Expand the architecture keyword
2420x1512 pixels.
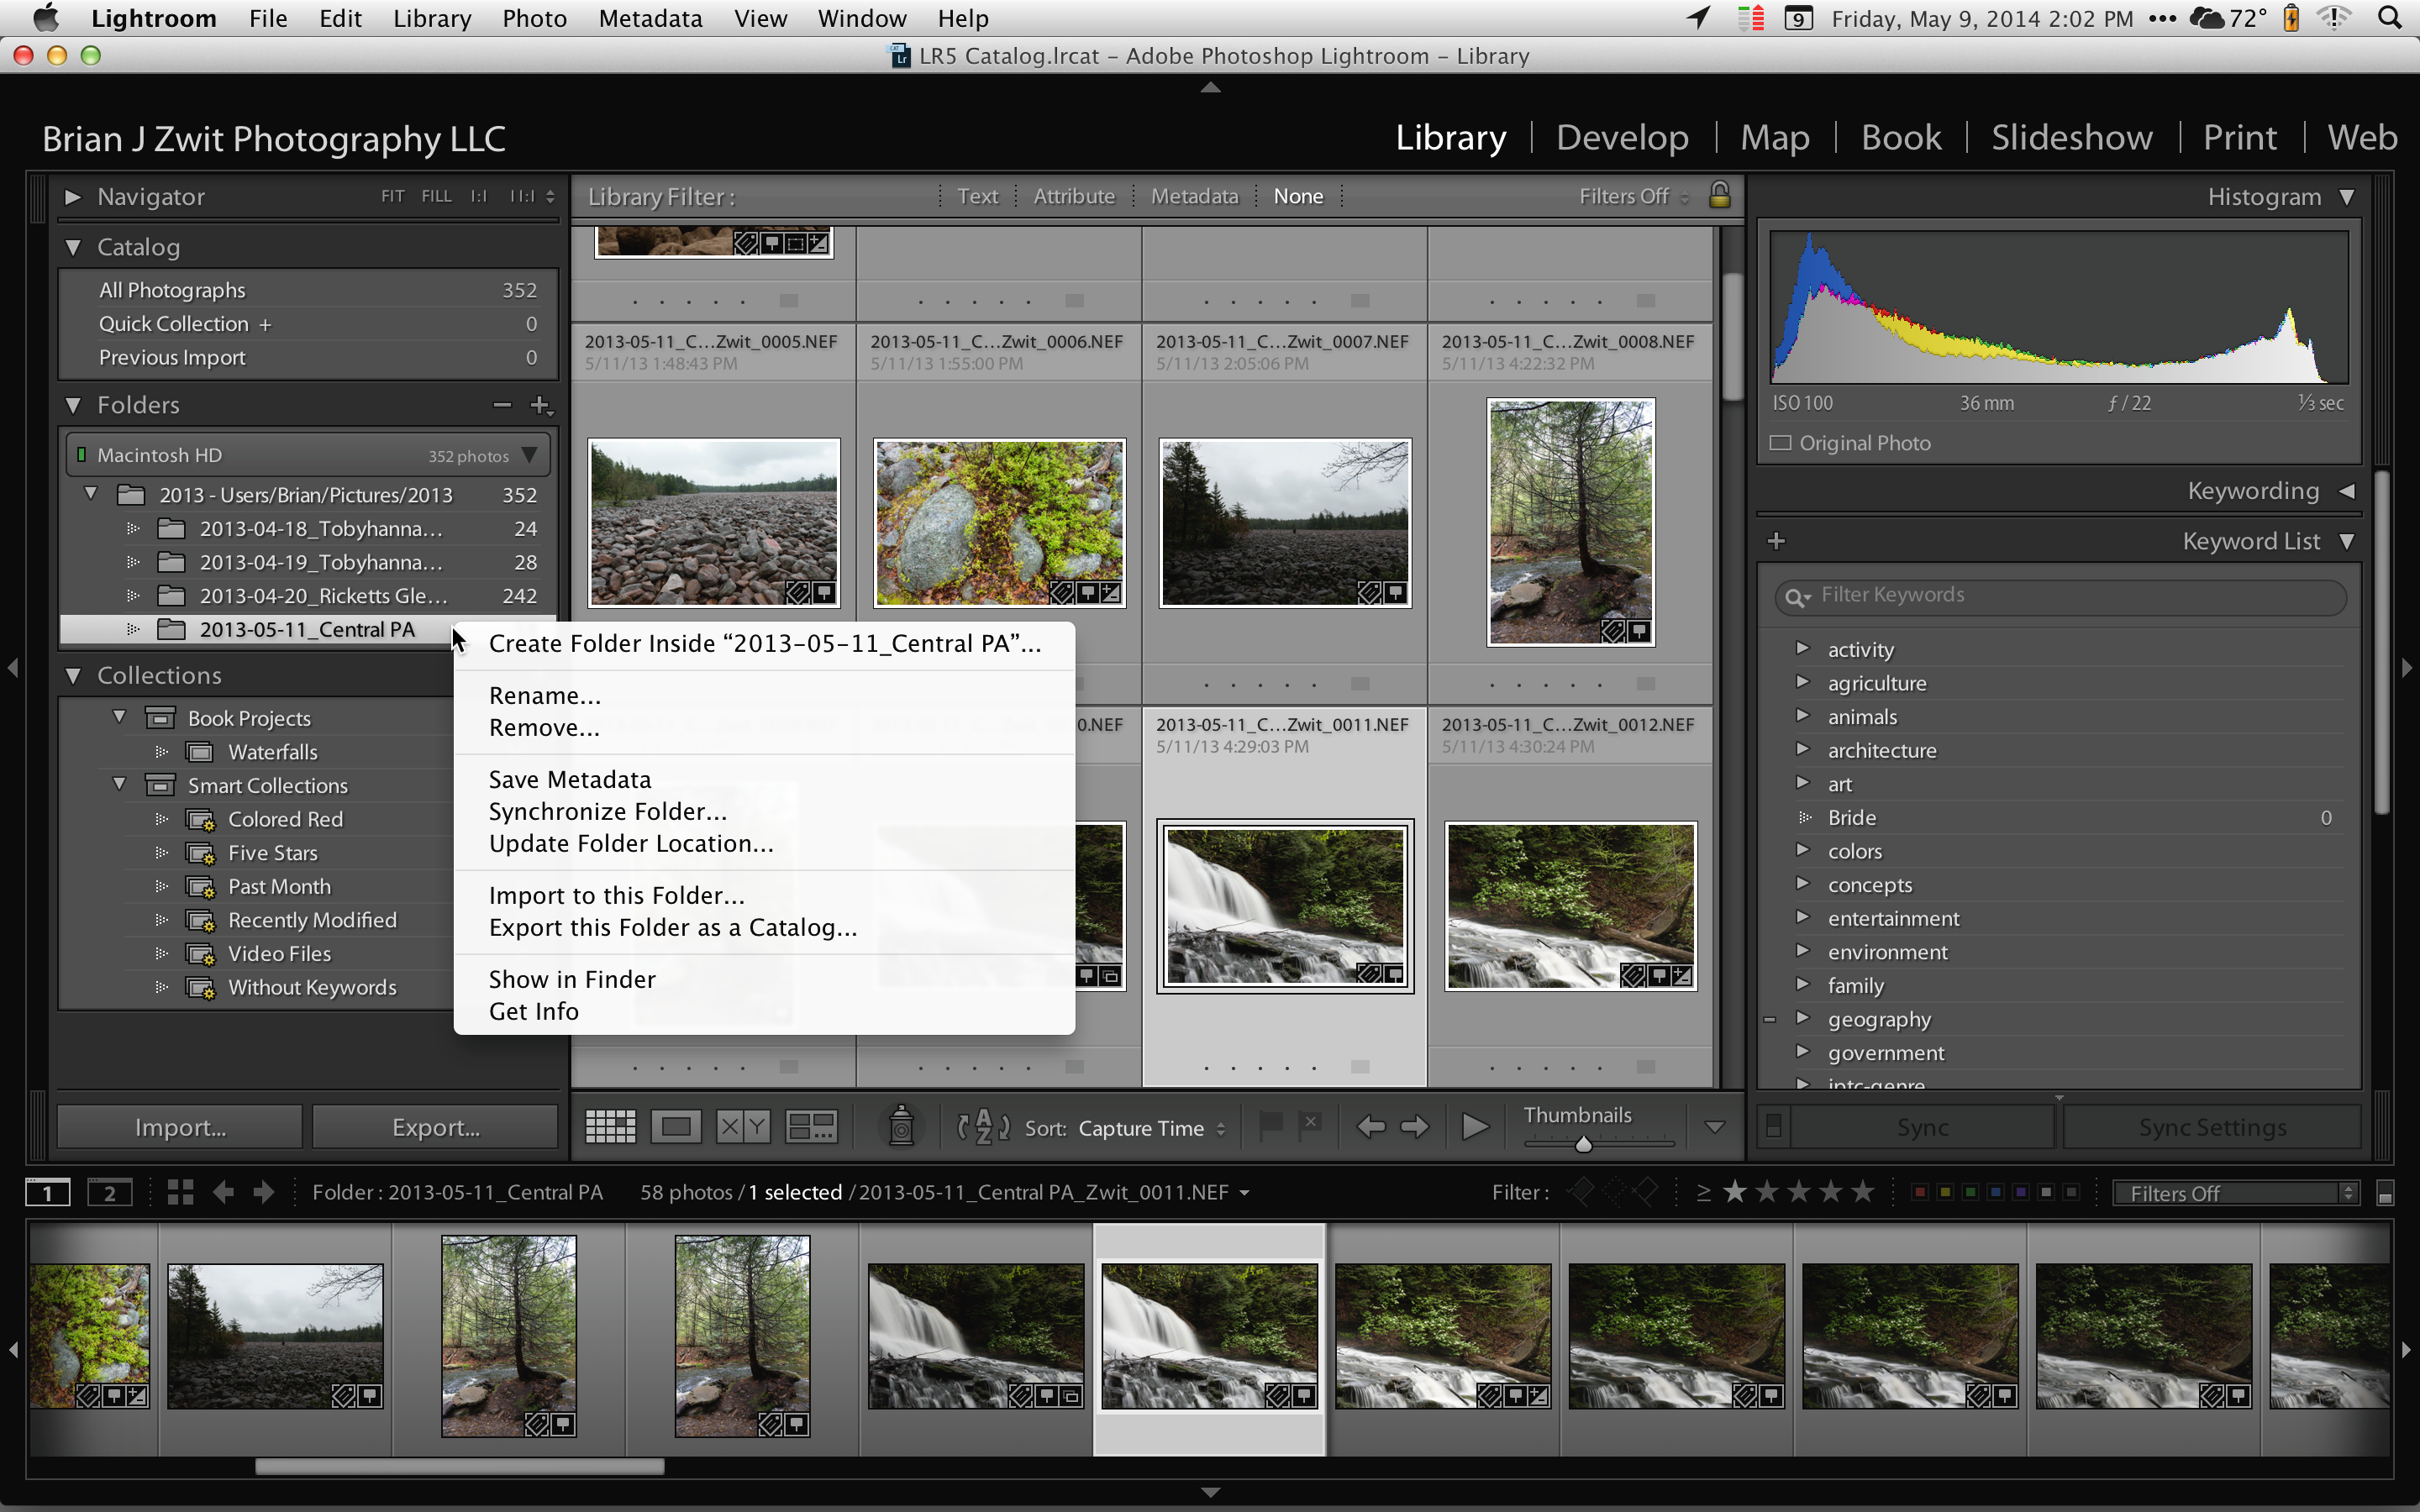tap(1802, 750)
